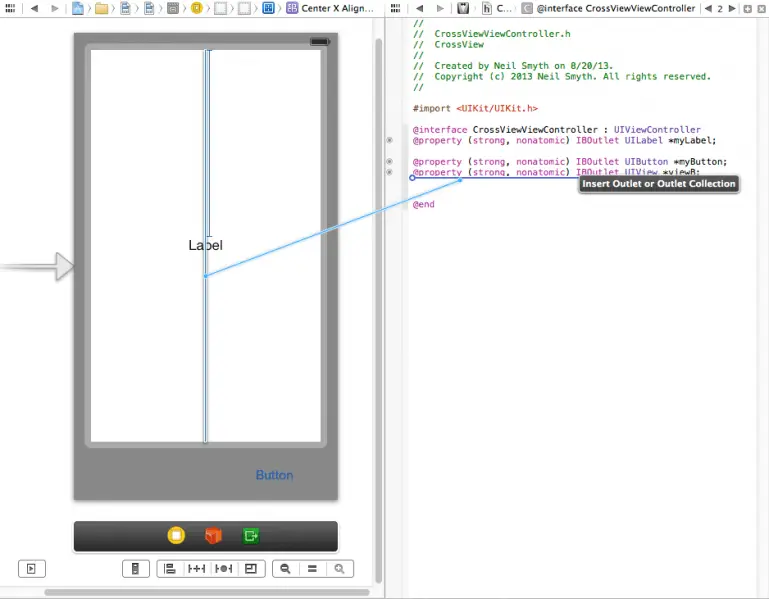Toggle the document outline panel
Screen dimensions: 769x599
tap(32, 569)
